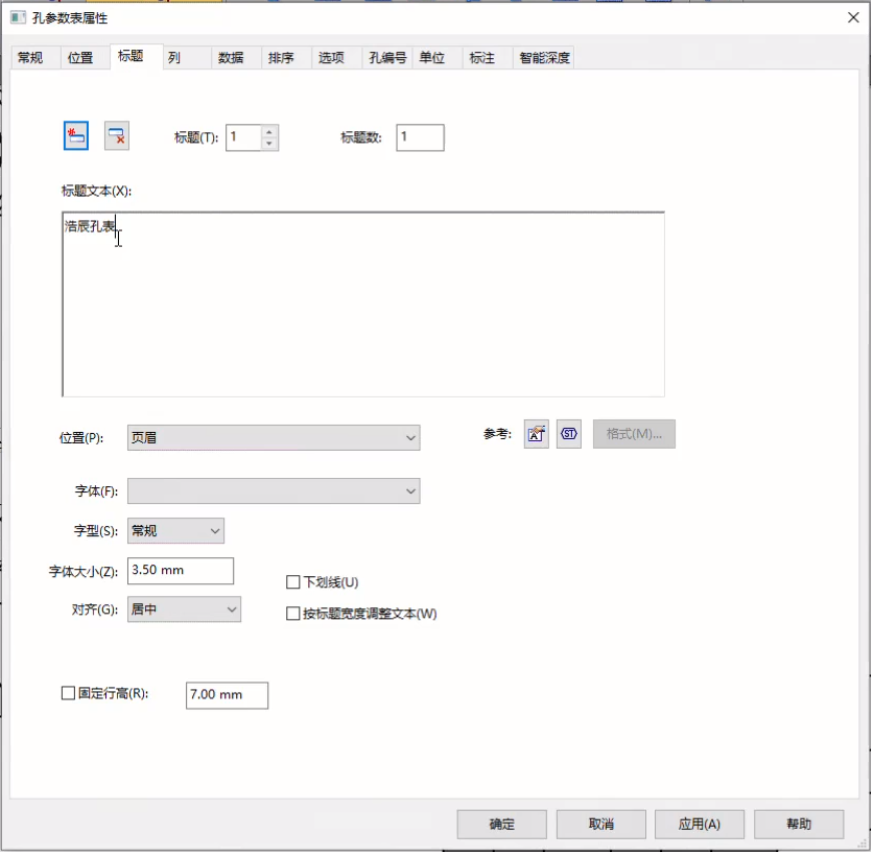Click the delete title icon
Viewport: 871px width, 852px height.
[x=117, y=136]
